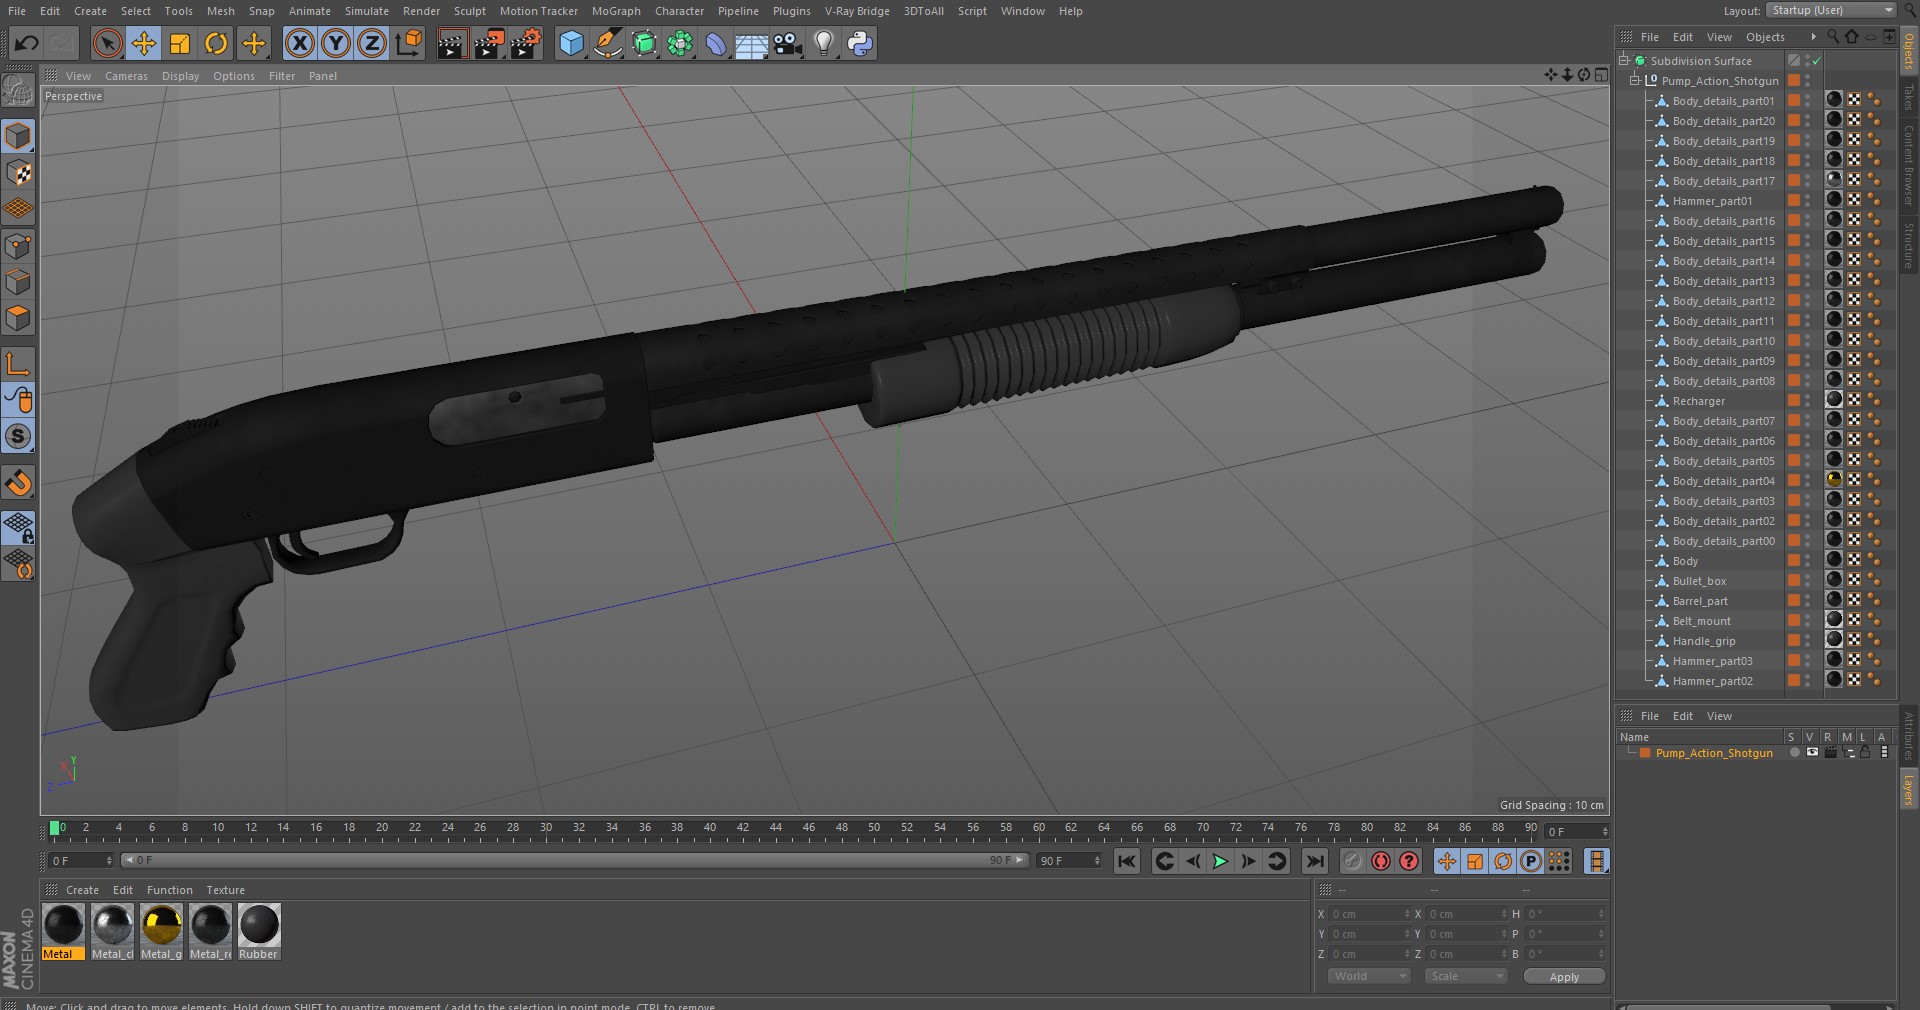Click the Deformer bend icon
This screenshot has width=1920, height=1010.
(716, 43)
